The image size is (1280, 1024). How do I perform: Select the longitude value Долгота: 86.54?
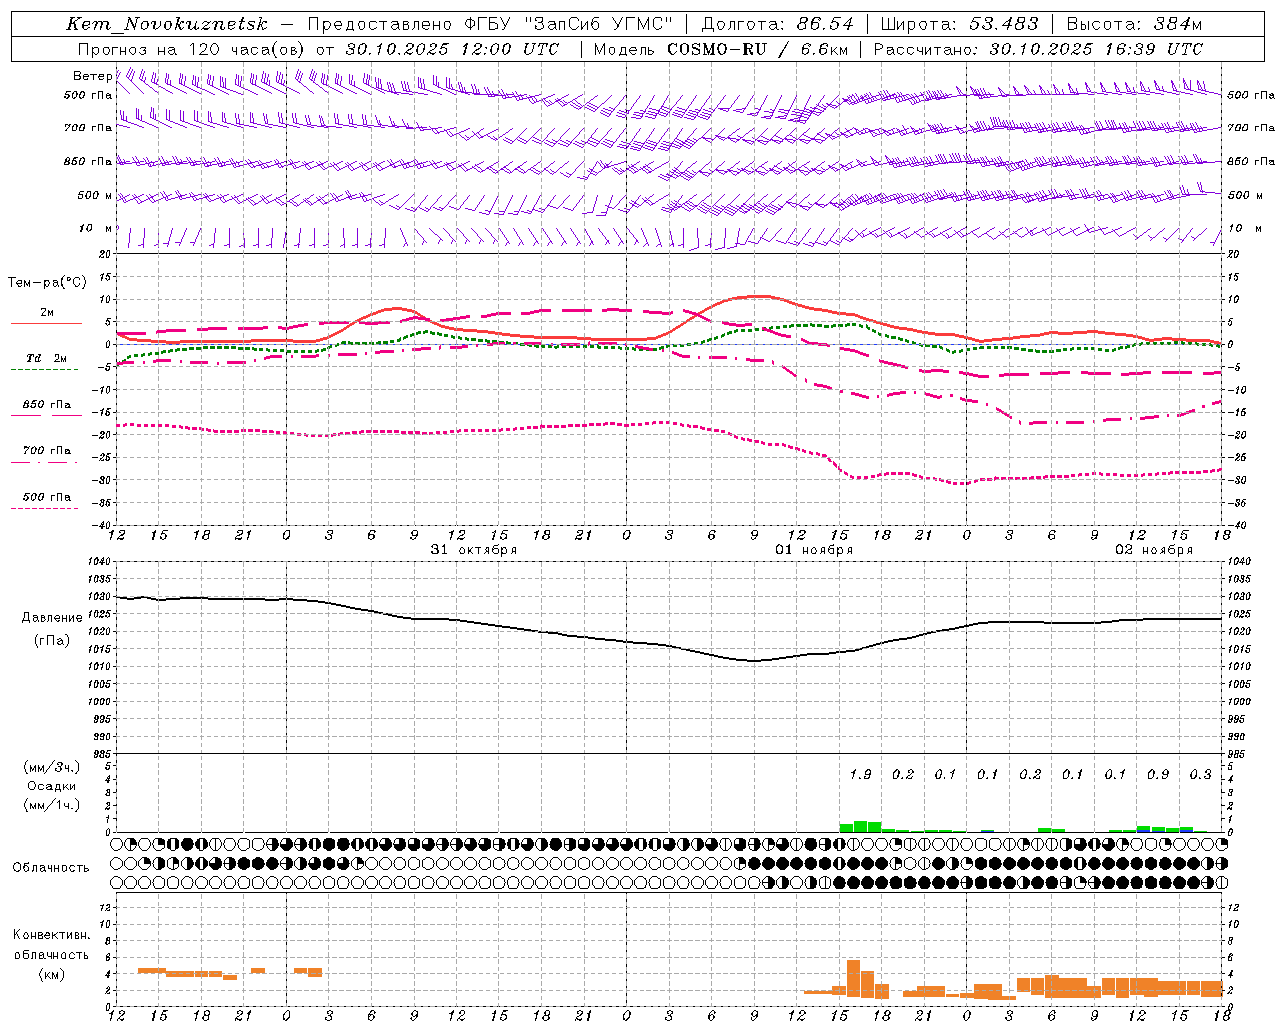pyautogui.click(x=778, y=24)
